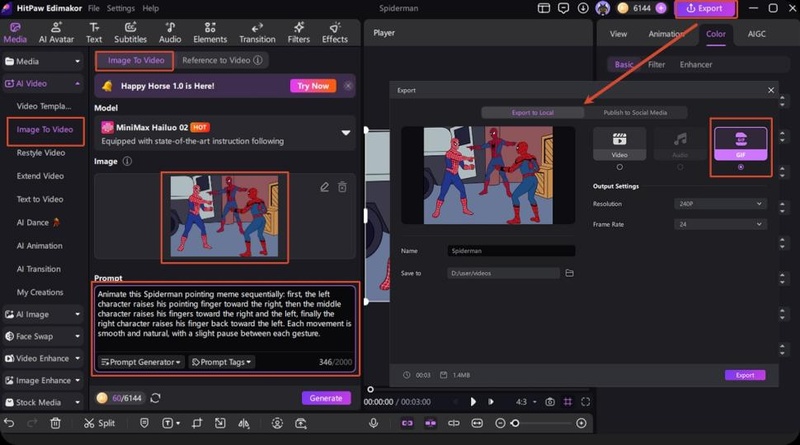Choose the GIF format tile
Viewport: 800px width, 445px height.
(x=741, y=144)
